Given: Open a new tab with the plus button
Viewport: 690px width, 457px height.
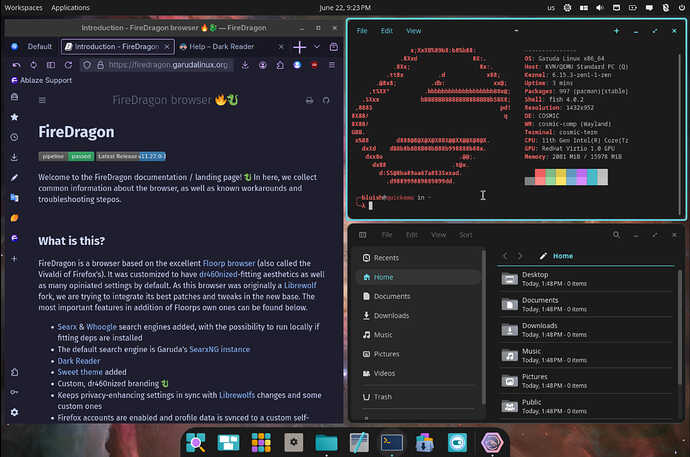Looking at the screenshot, I should pyautogui.click(x=299, y=47).
